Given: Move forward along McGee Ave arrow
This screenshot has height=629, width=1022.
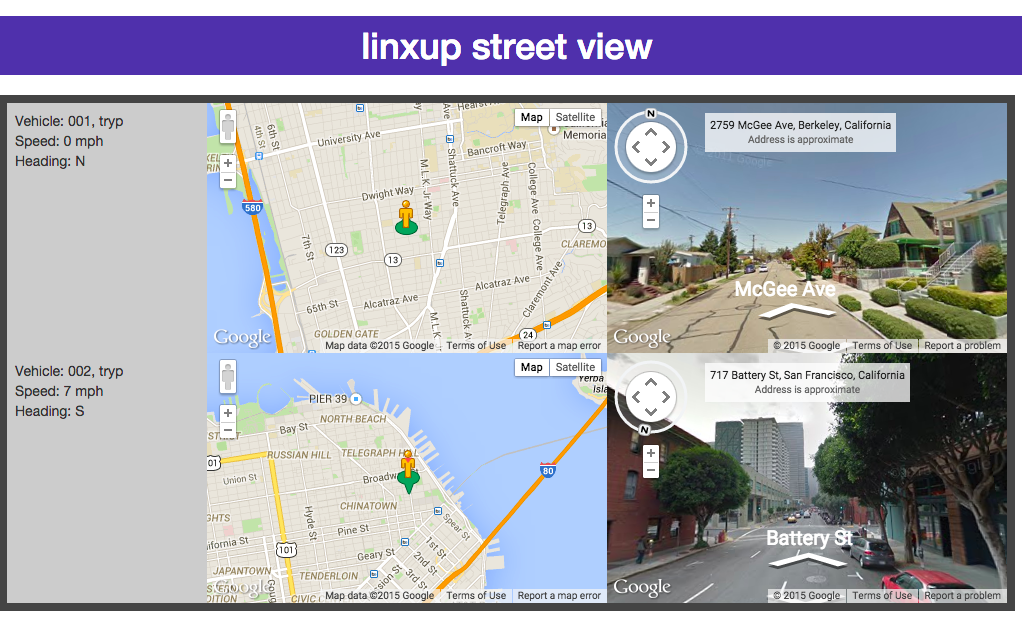Looking at the screenshot, I should tap(796, 311).
